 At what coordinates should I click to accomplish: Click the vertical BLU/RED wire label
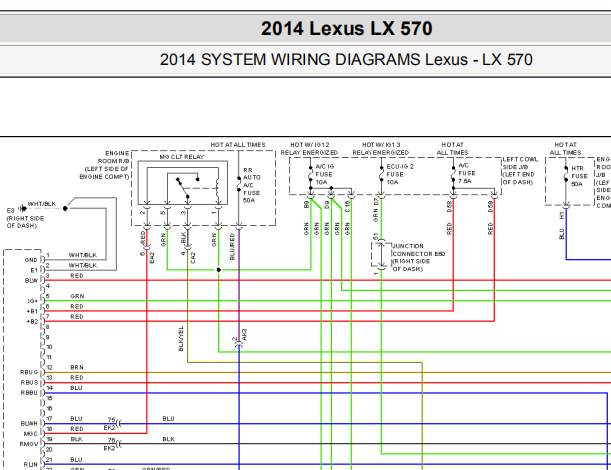click(x=232, y=247)
